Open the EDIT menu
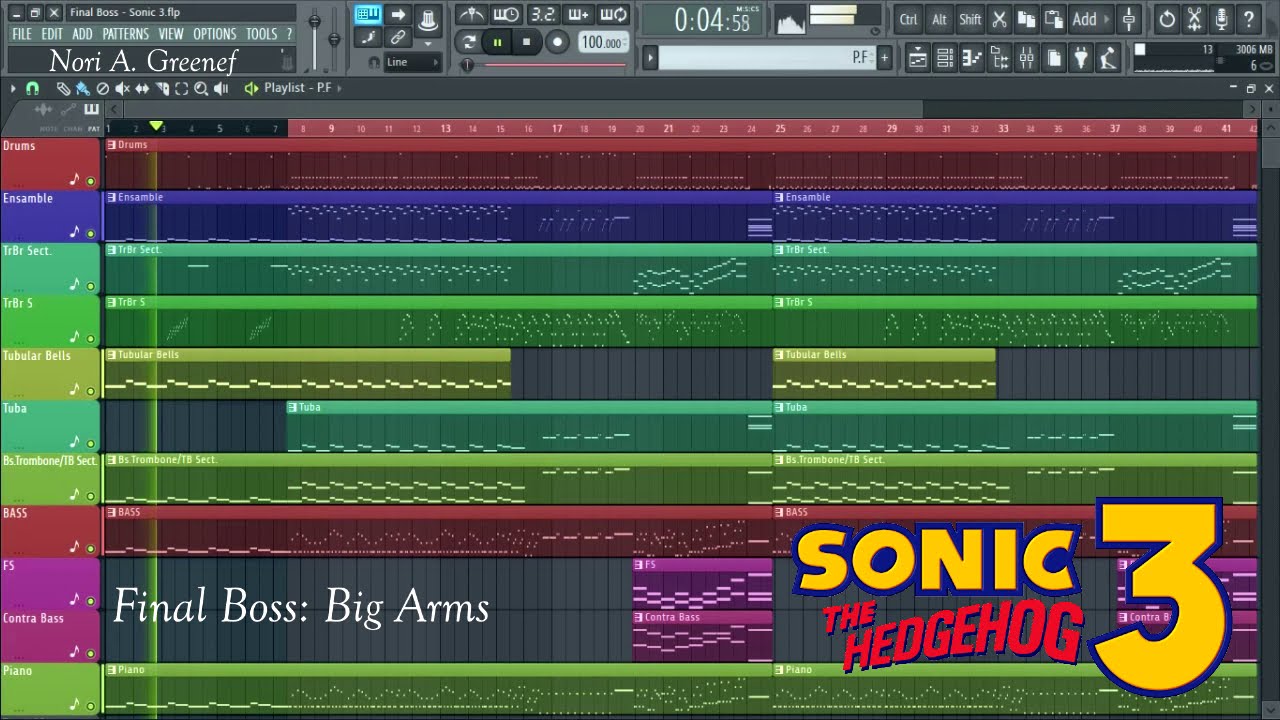1280x720 pixels. click(52, 34)
